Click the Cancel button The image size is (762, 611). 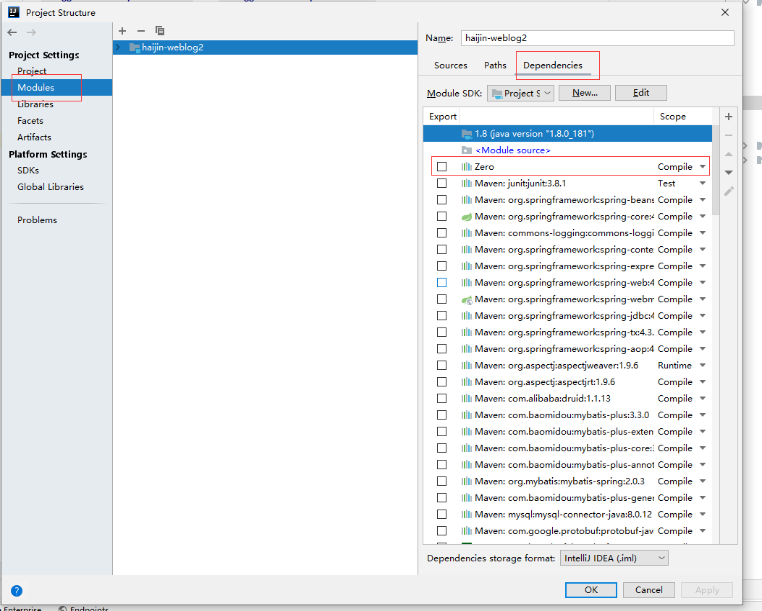click(649, 590)
